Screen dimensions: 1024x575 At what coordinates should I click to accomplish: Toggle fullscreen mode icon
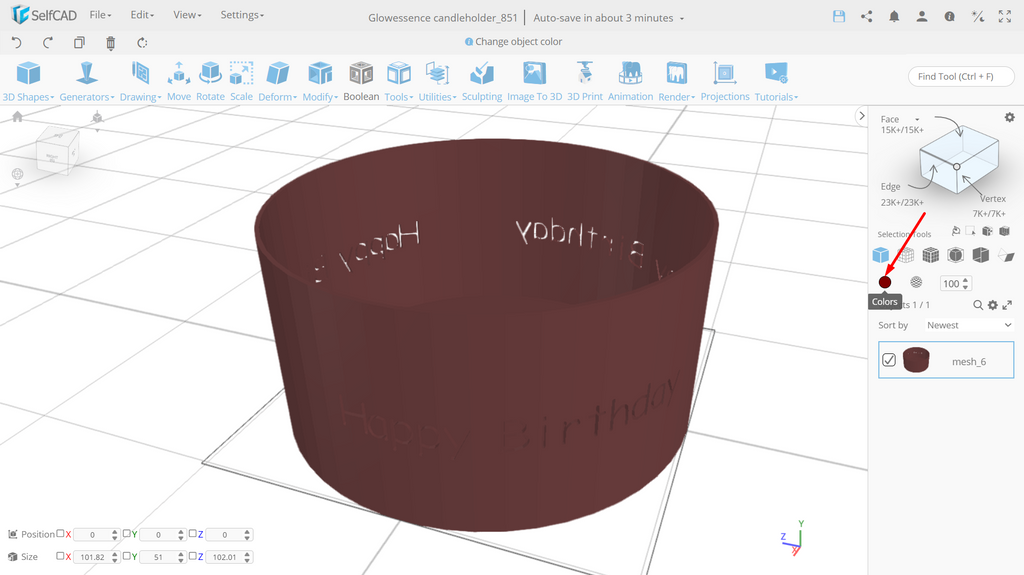[1005, 17]
